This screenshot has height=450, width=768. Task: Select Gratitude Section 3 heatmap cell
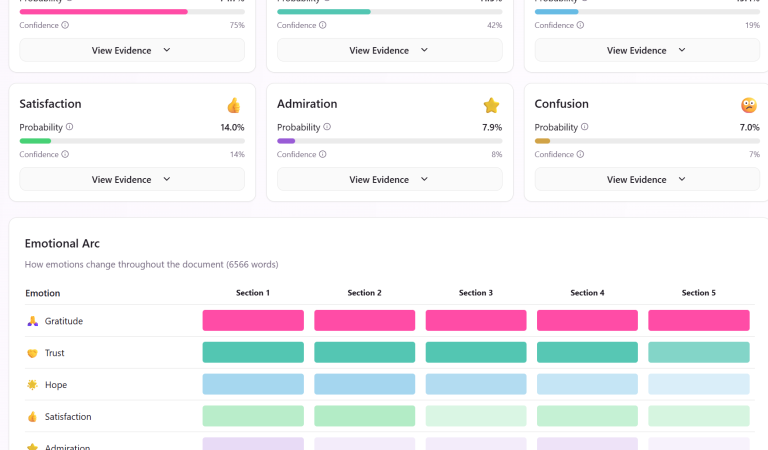476,320
